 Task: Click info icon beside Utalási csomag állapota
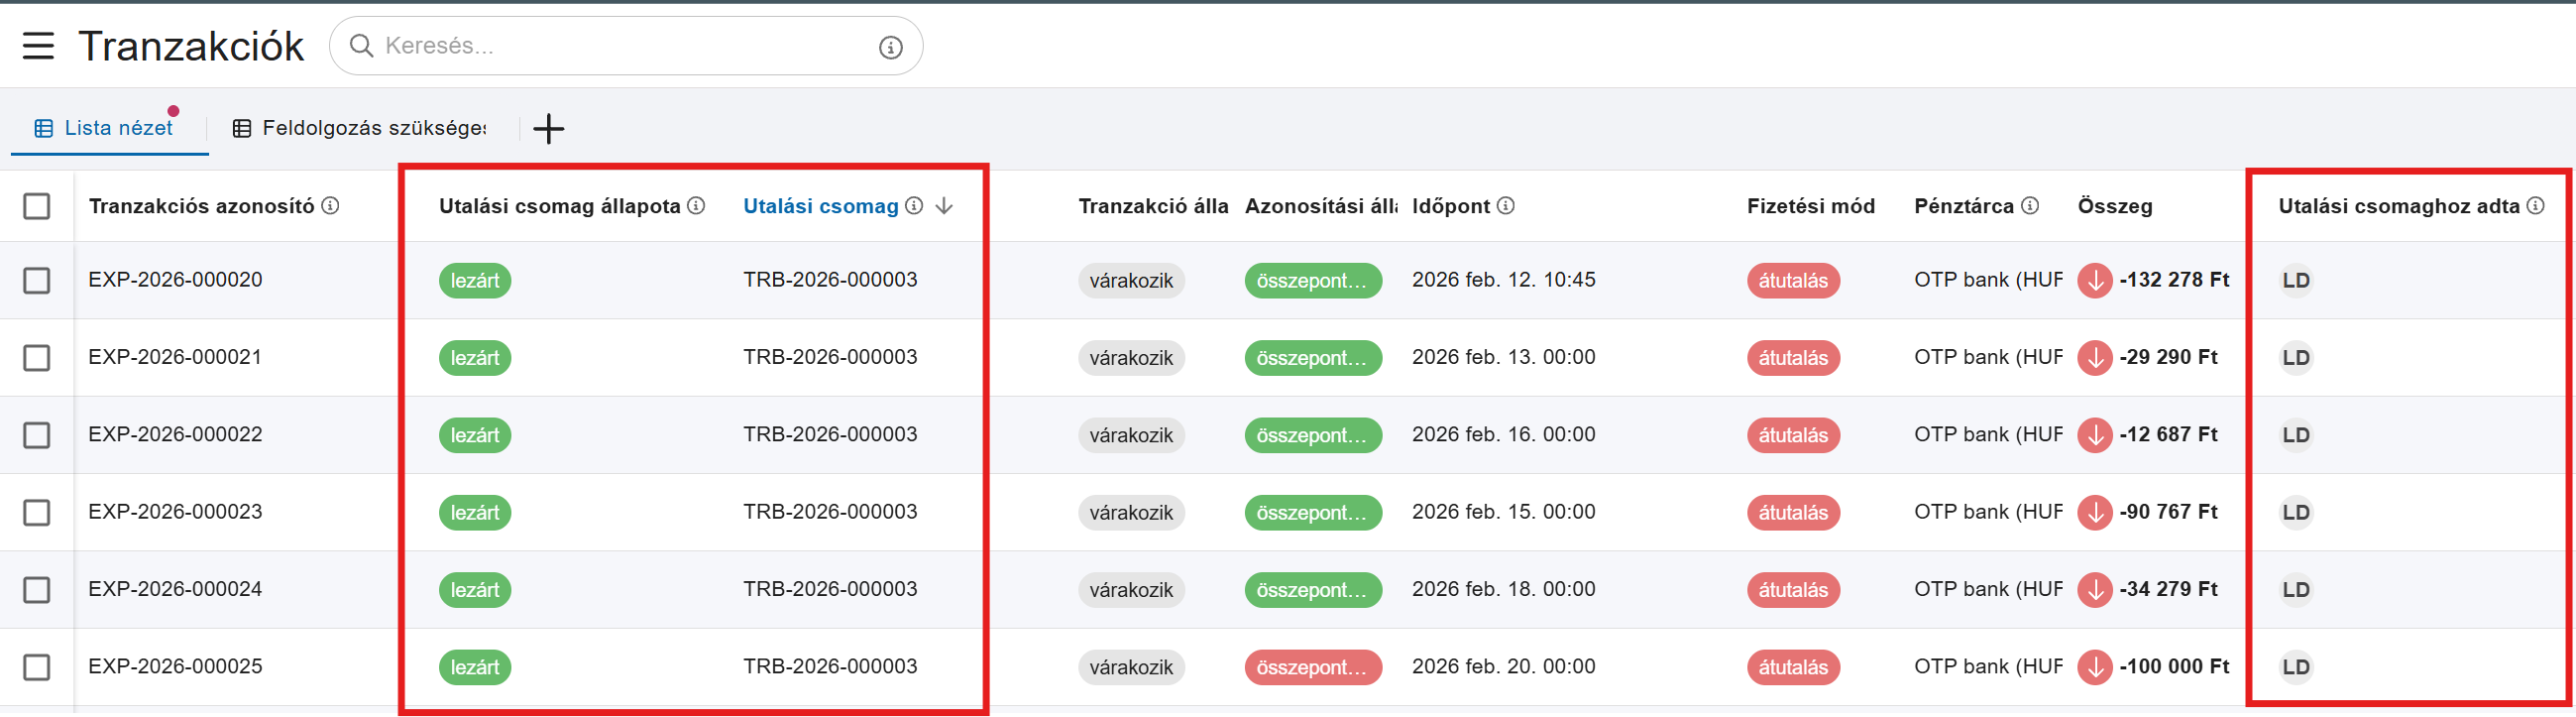point(697,206)
